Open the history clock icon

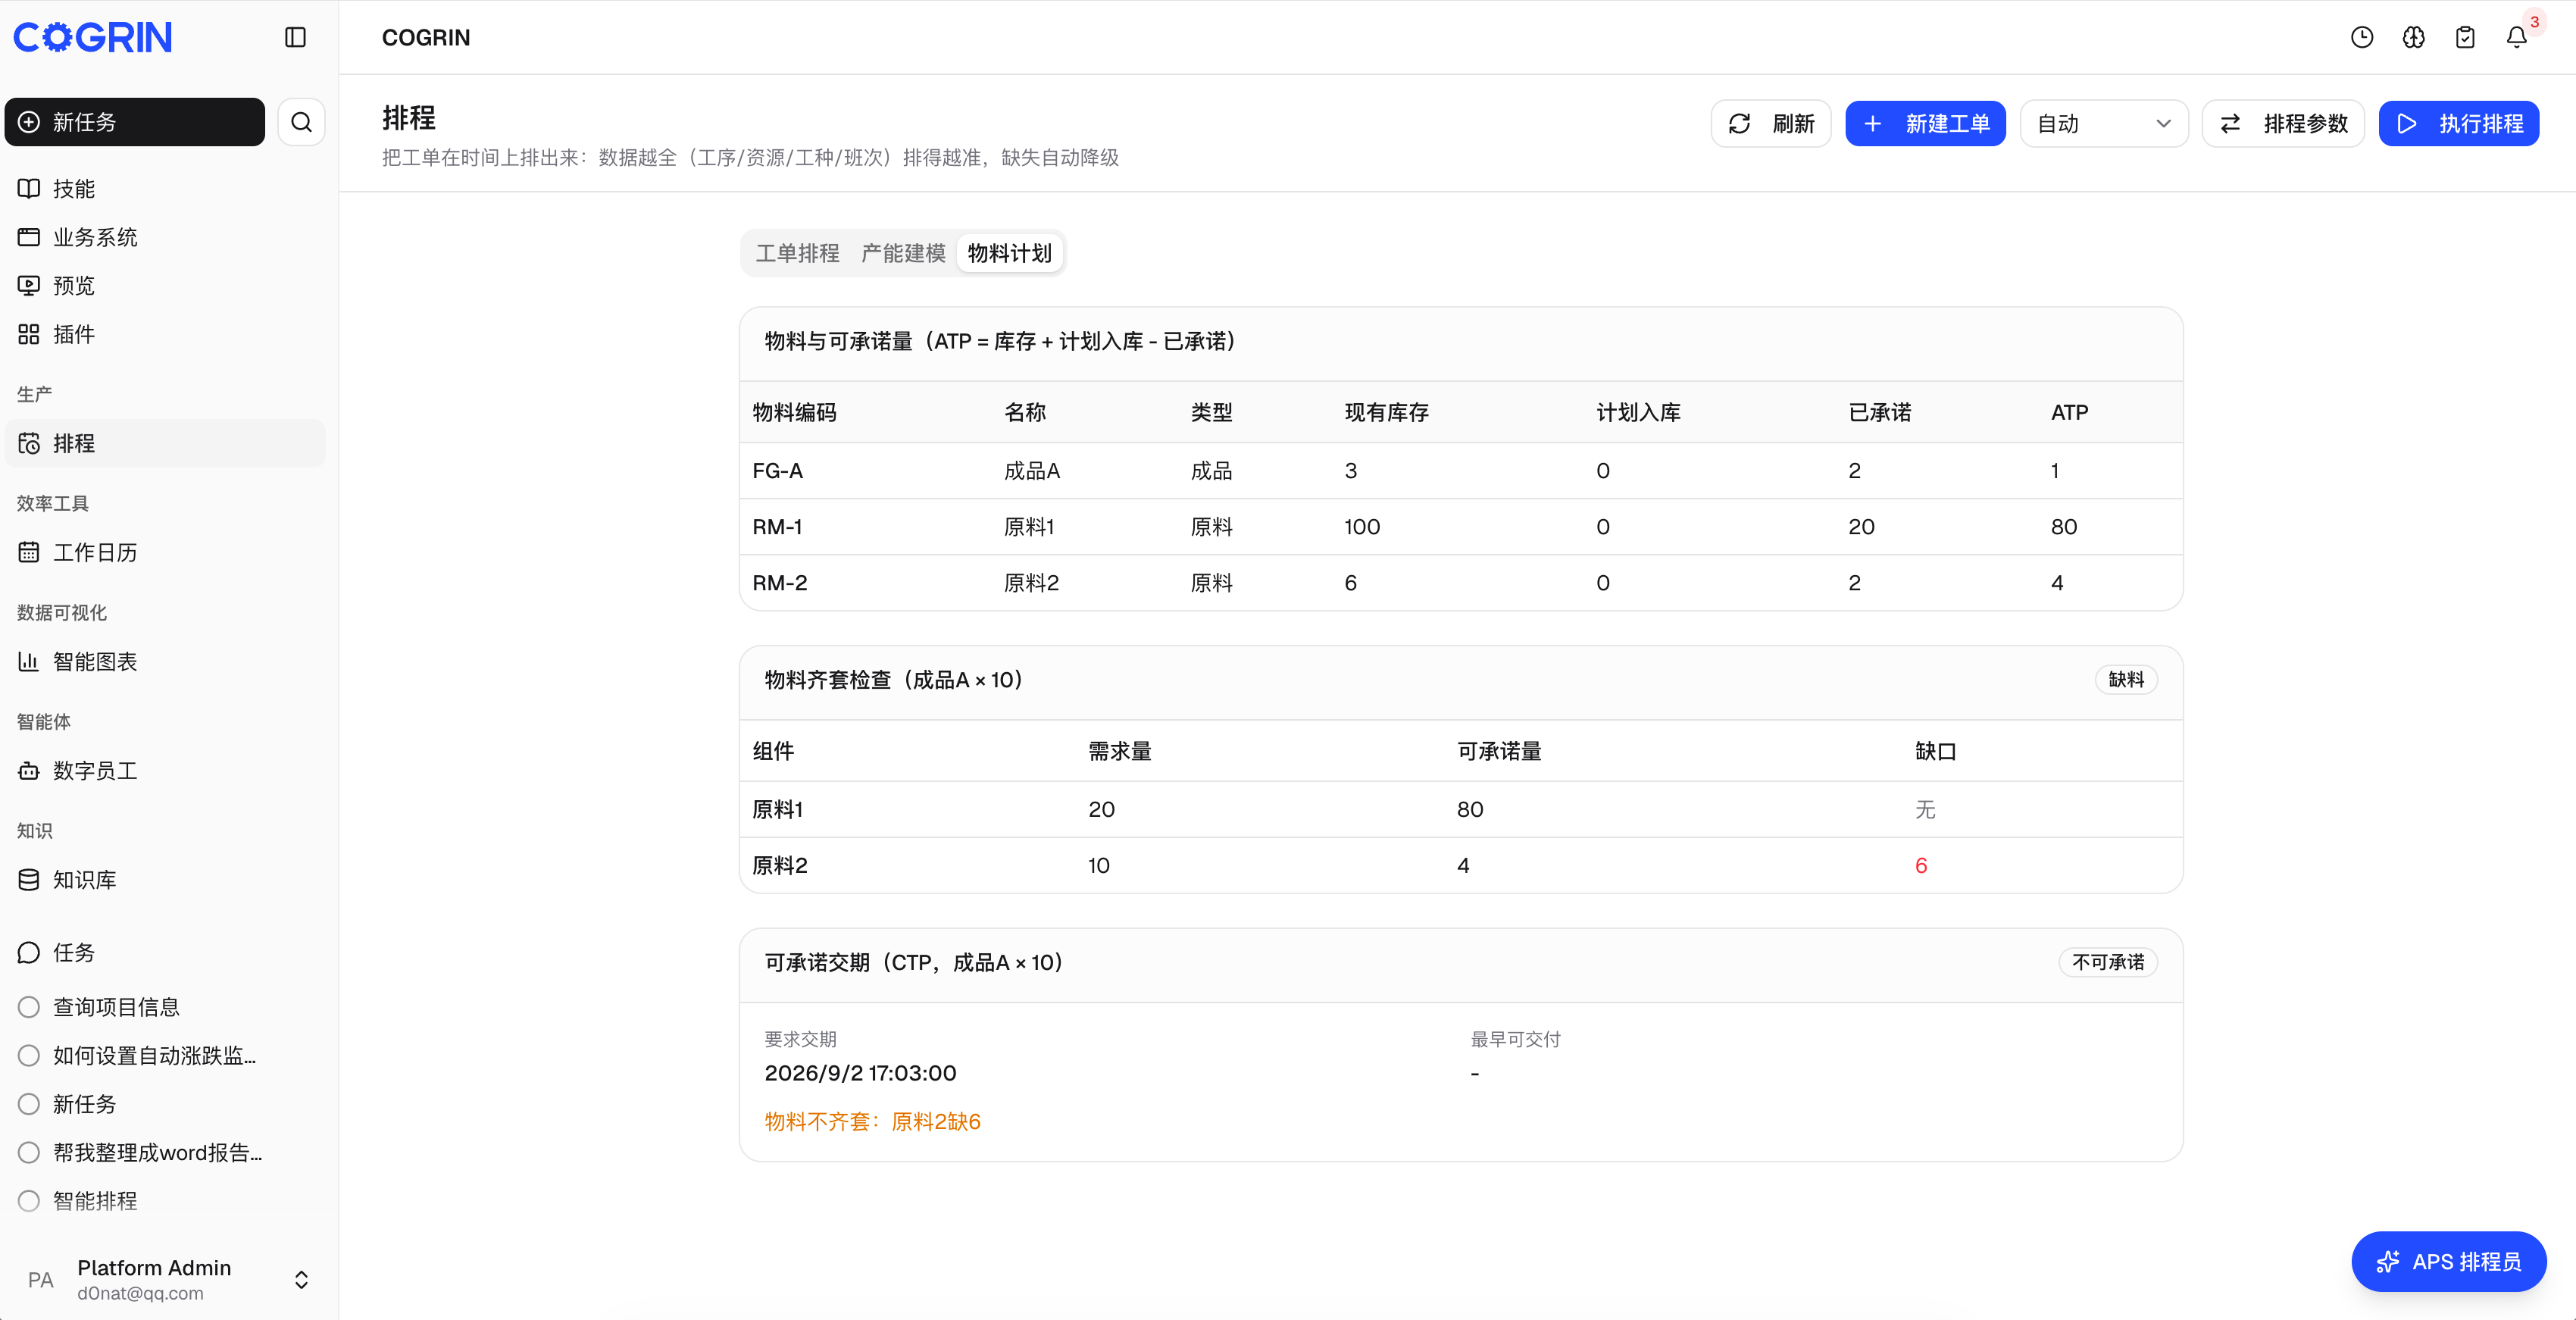click(x=2362, y=38)
